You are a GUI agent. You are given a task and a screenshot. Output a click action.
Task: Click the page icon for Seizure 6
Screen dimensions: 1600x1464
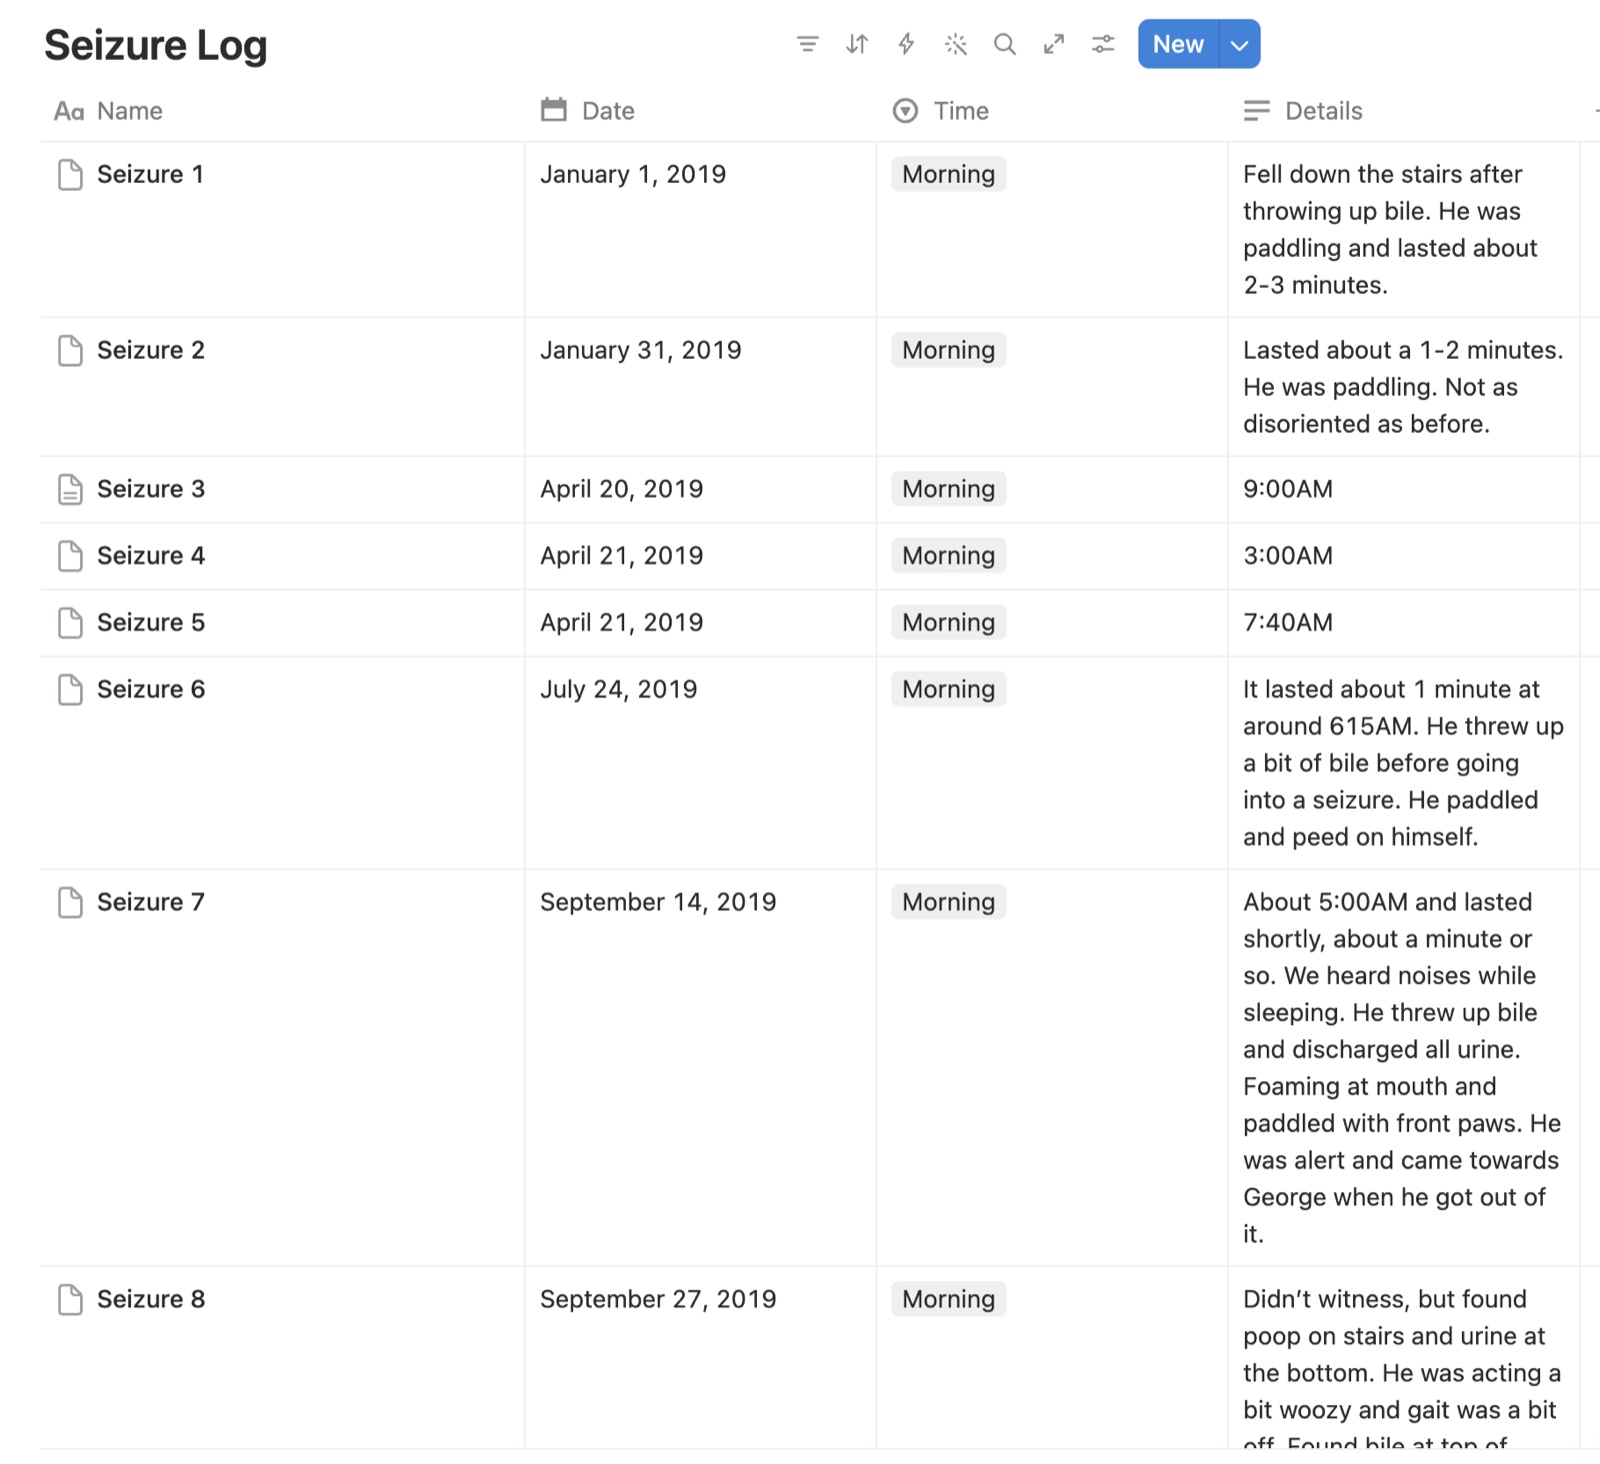point(70,689)
